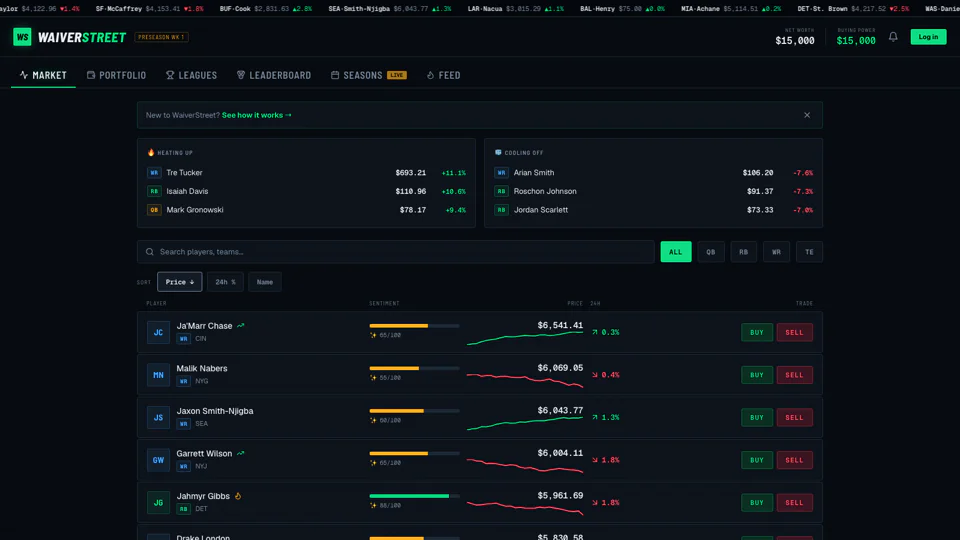Sell Malik Nabers shares

click(x=795, y=375)
